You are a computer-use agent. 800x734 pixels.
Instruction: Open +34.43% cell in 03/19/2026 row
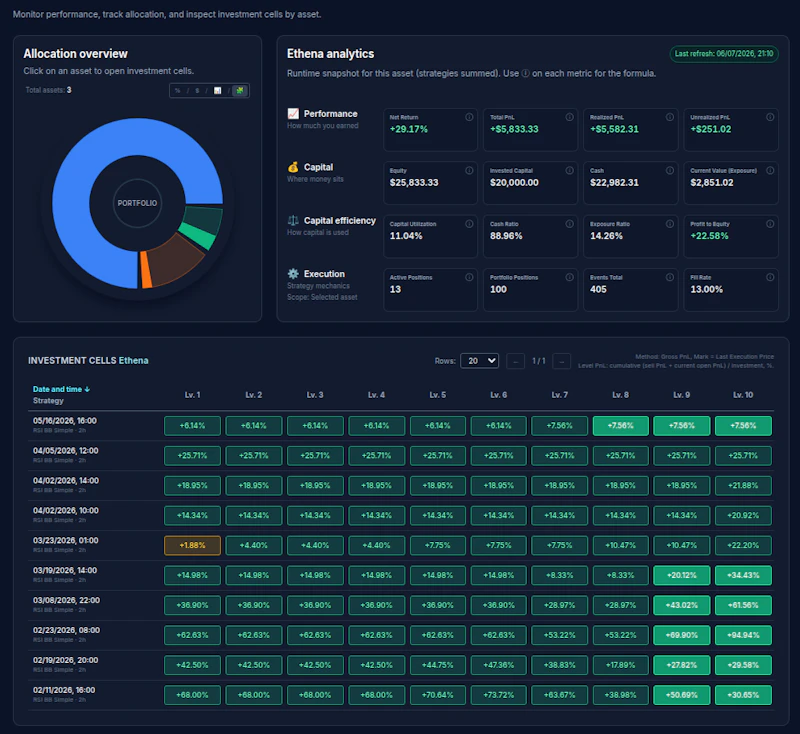pyautogui.click(x=743, y=575)
